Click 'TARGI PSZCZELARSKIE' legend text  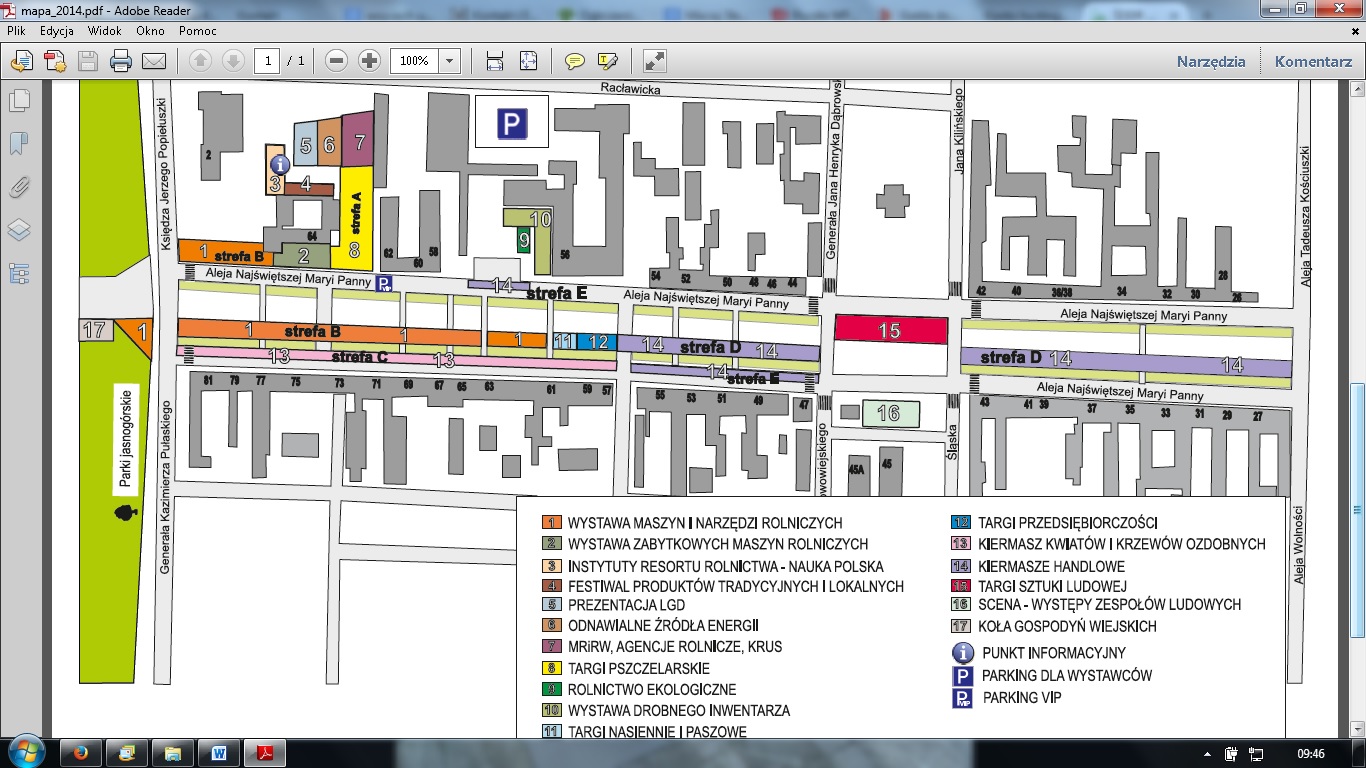coord(639,668)
